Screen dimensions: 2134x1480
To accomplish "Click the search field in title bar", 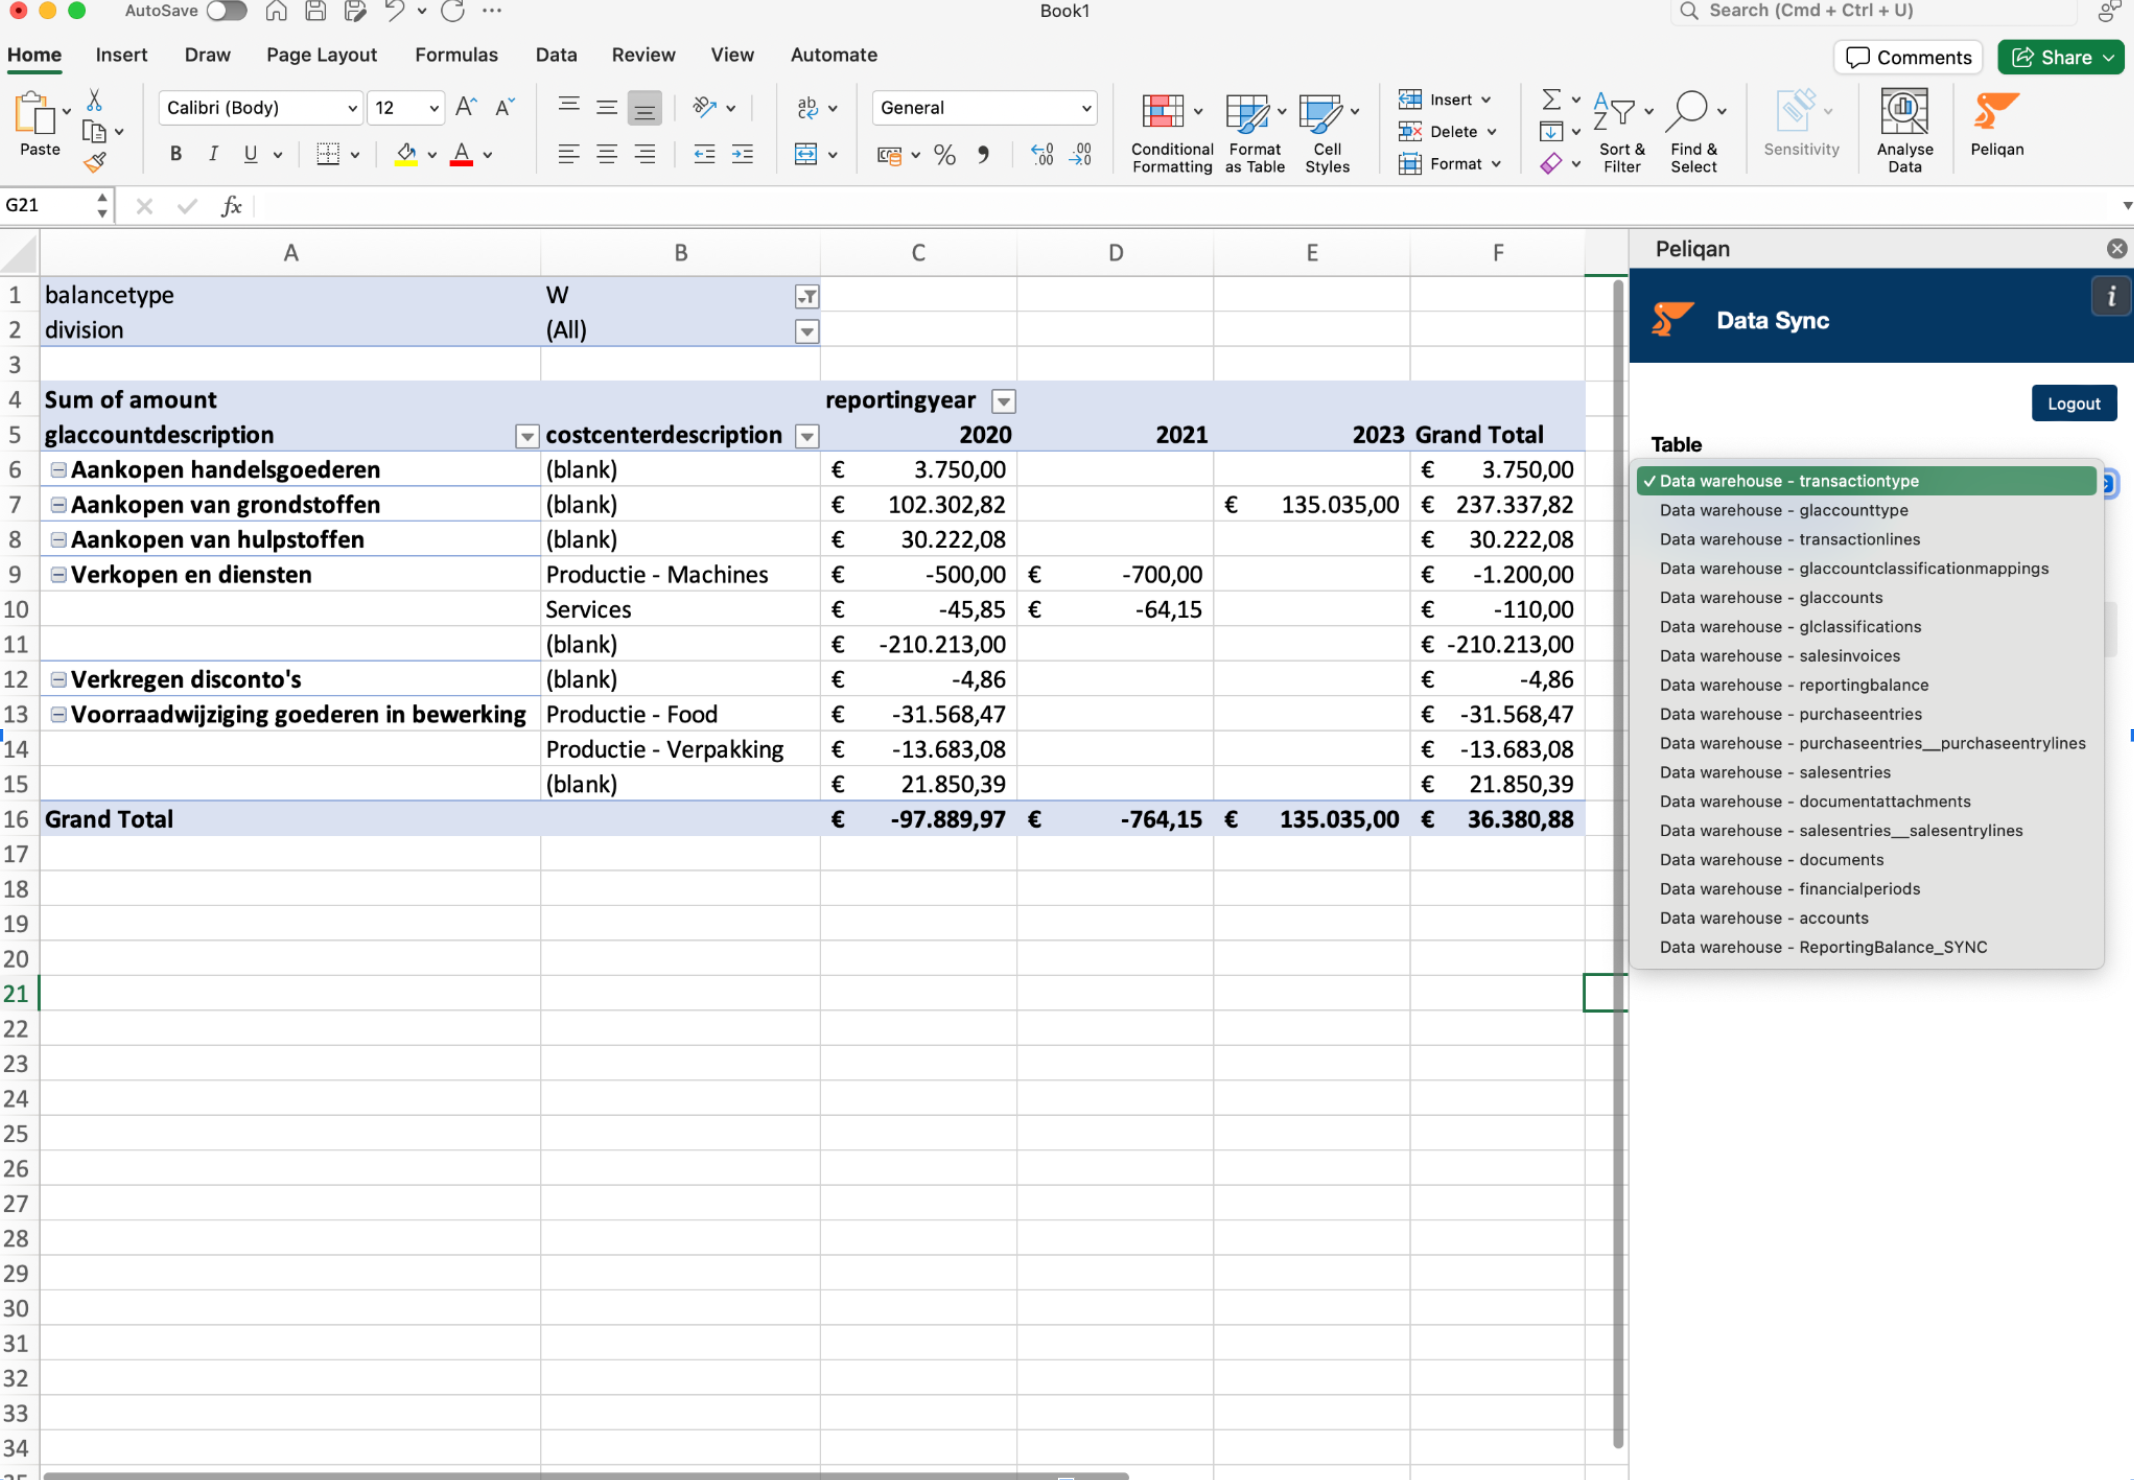I will 1874,11.
